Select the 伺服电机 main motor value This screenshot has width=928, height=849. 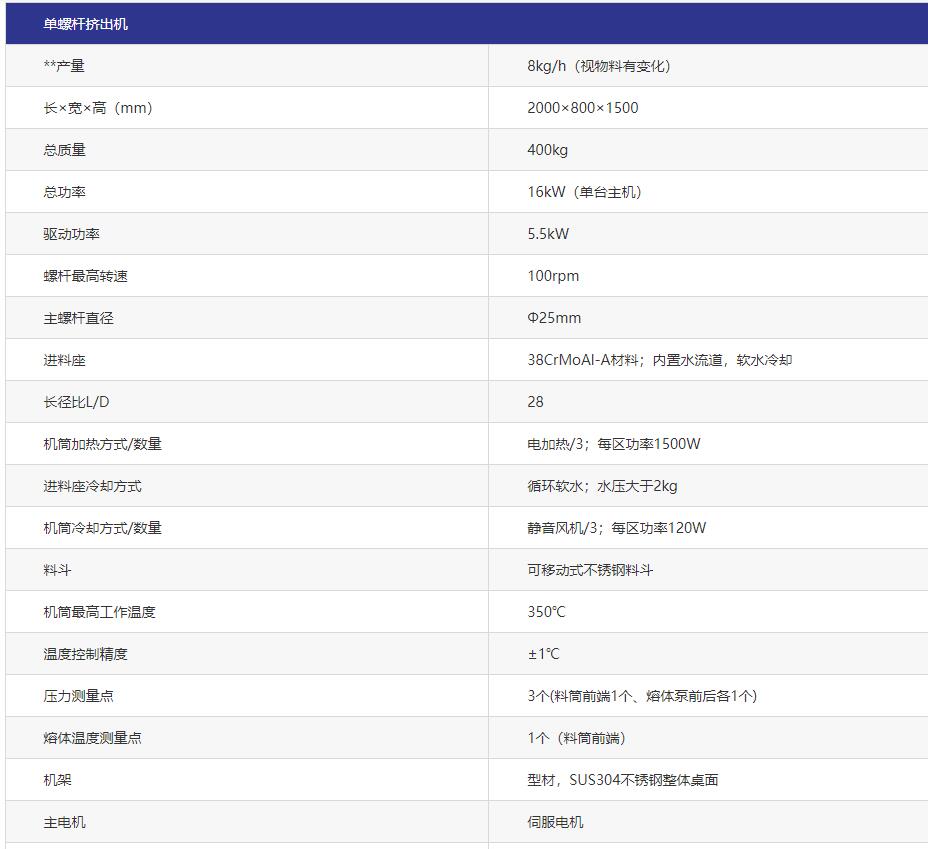(x=555, y=822)
